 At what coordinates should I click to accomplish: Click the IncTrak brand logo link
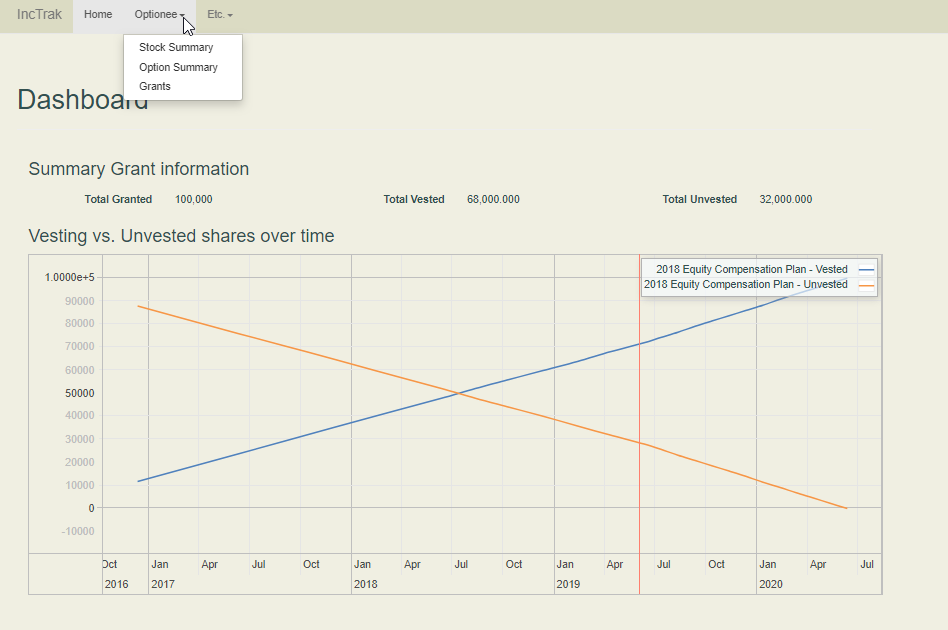[x=39, y=15]
